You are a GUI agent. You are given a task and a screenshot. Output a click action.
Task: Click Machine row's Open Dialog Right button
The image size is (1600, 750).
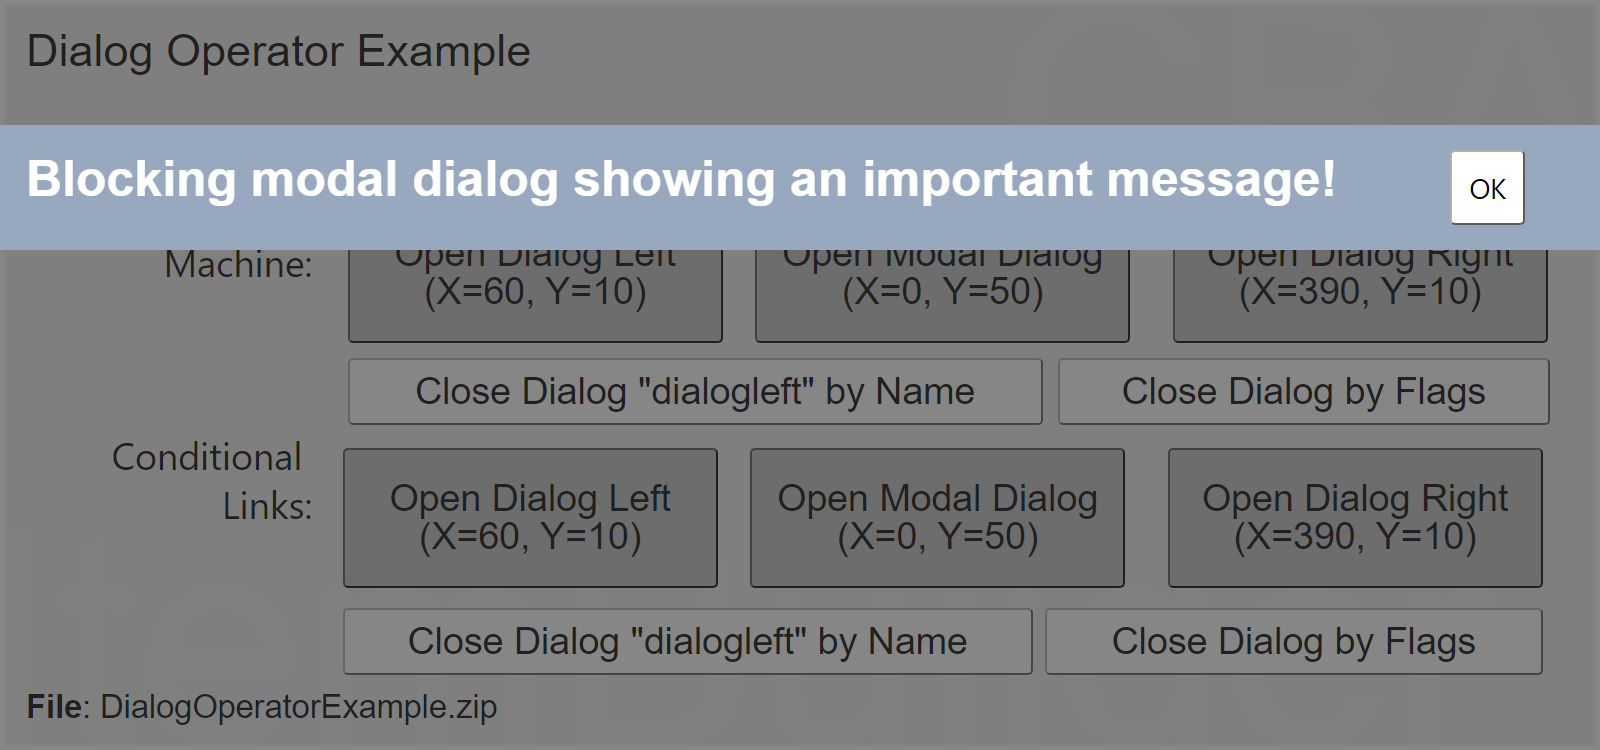[1360, 295]
